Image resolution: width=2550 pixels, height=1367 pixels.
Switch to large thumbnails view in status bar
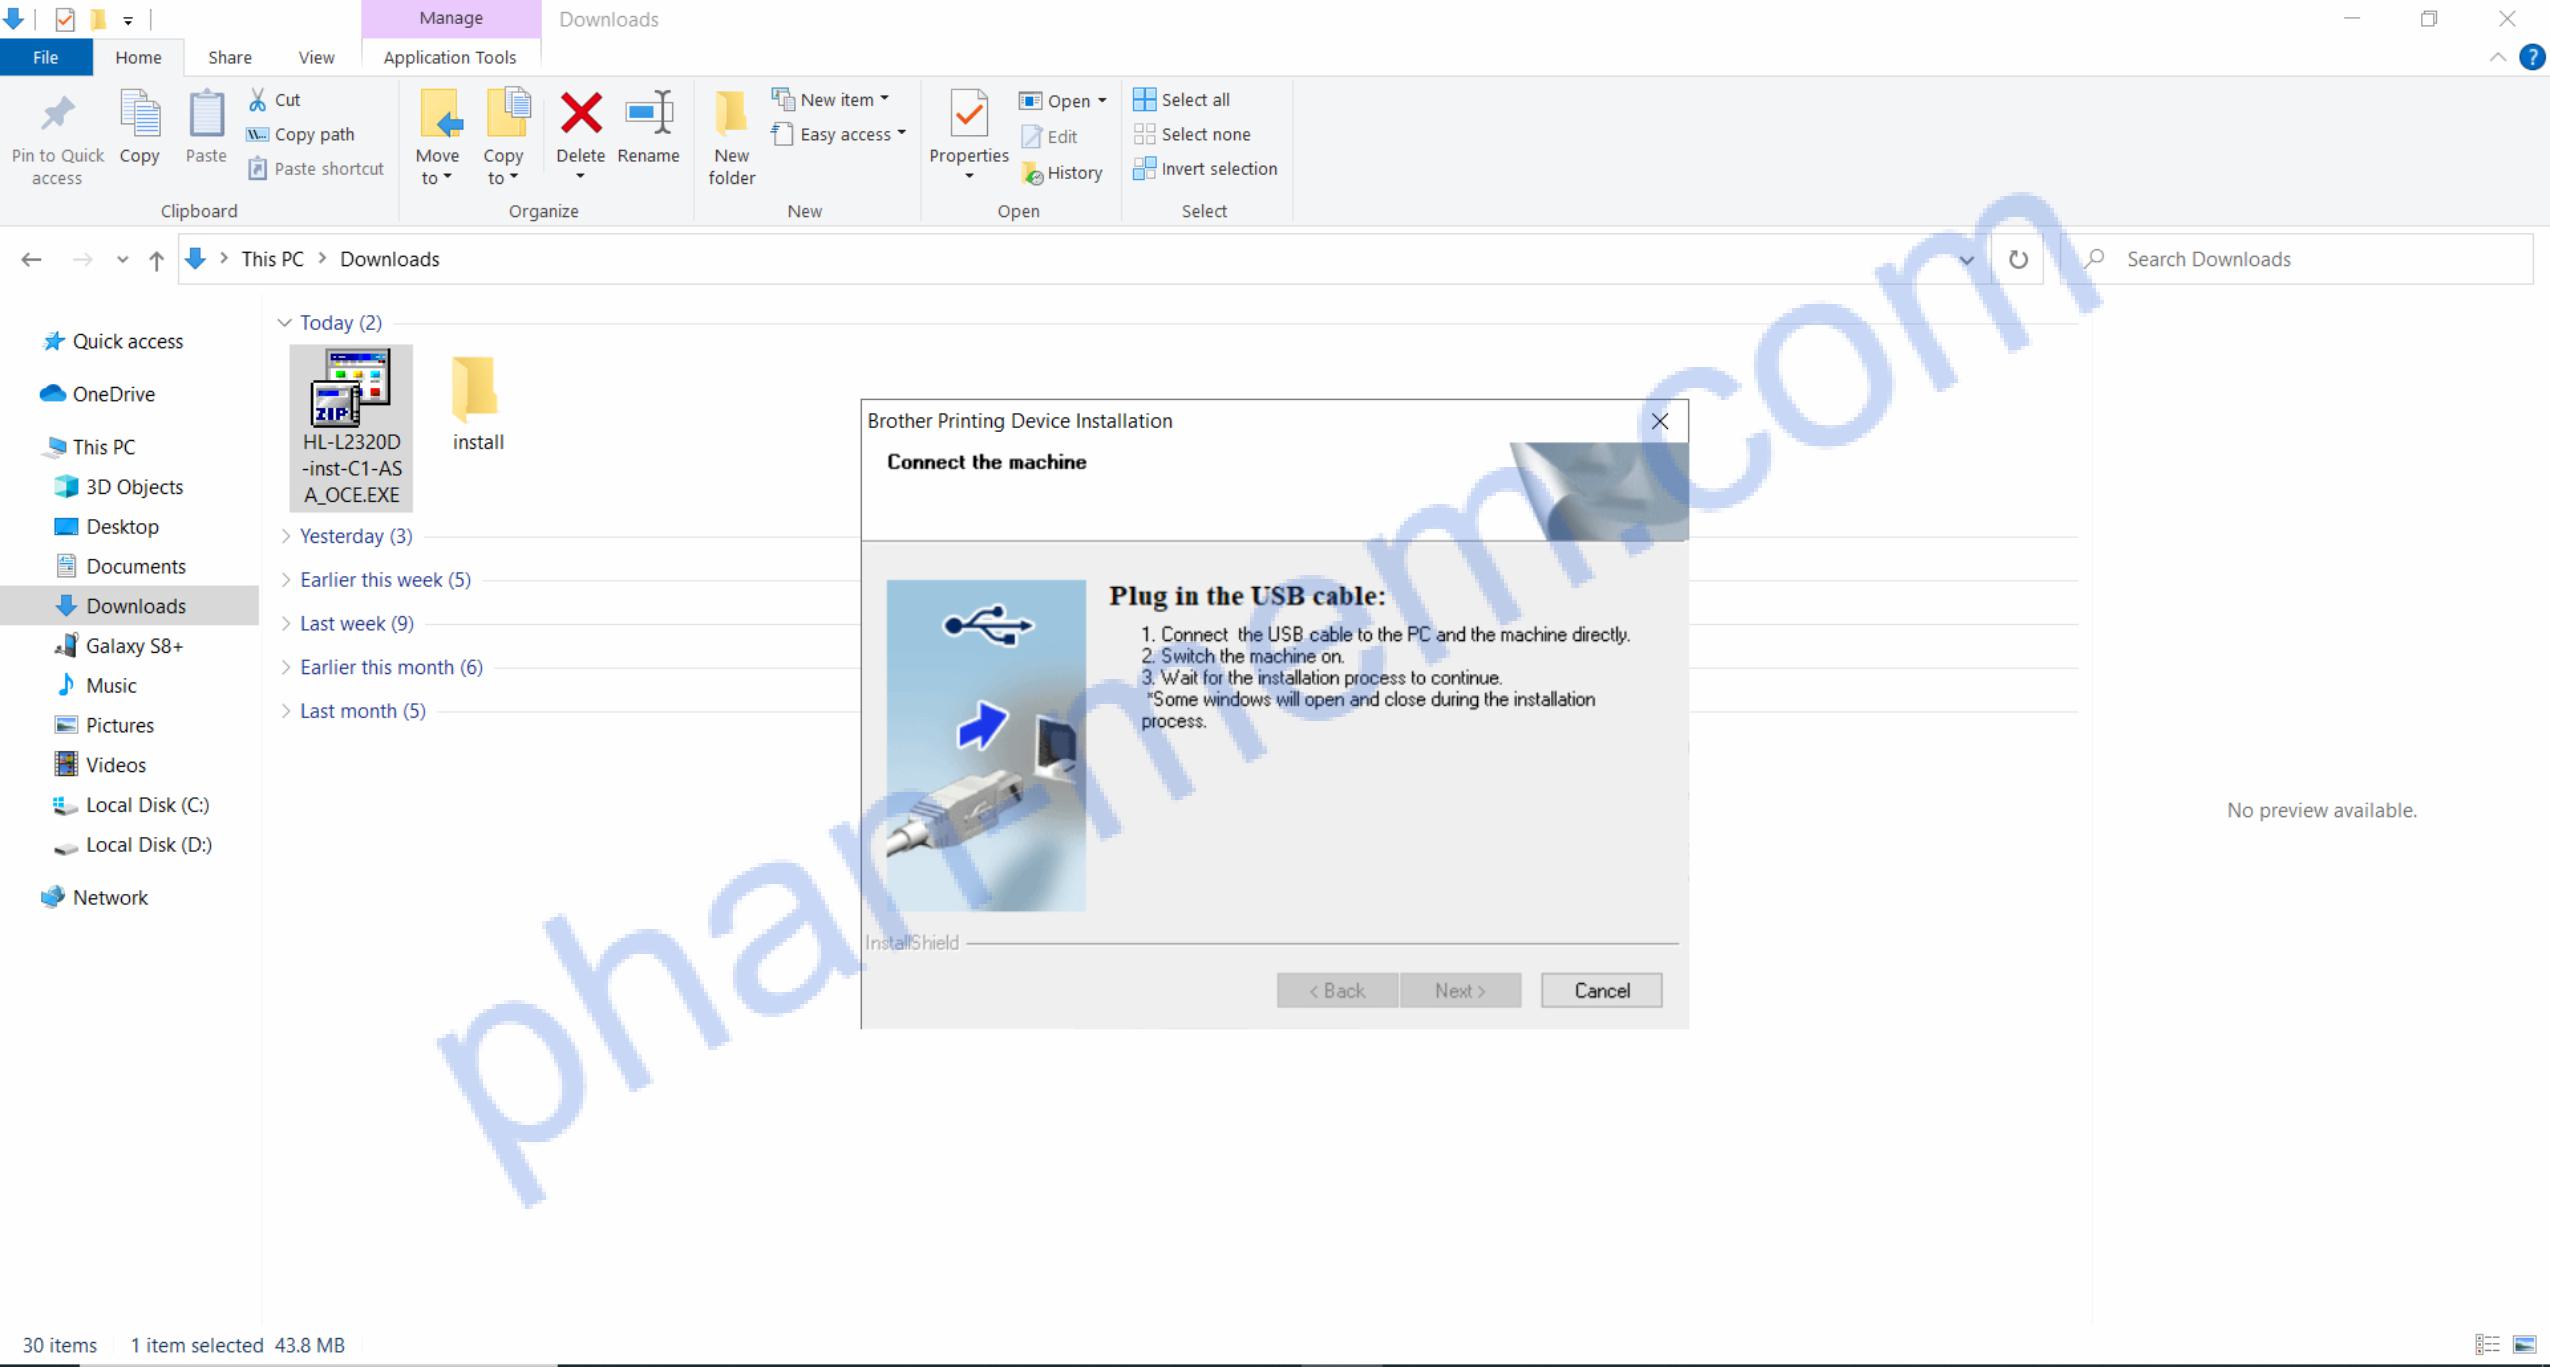coord(2525,1345)
